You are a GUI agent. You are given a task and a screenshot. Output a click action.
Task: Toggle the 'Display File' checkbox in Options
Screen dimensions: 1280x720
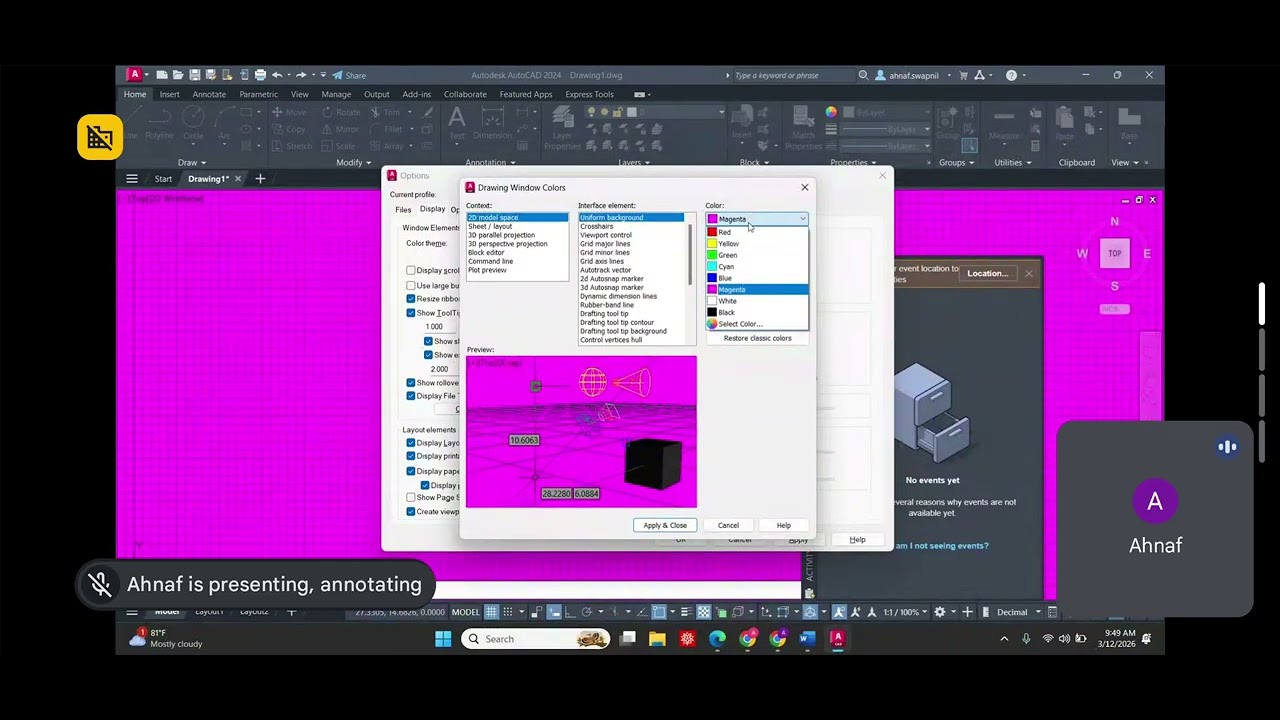click(411, 396)
